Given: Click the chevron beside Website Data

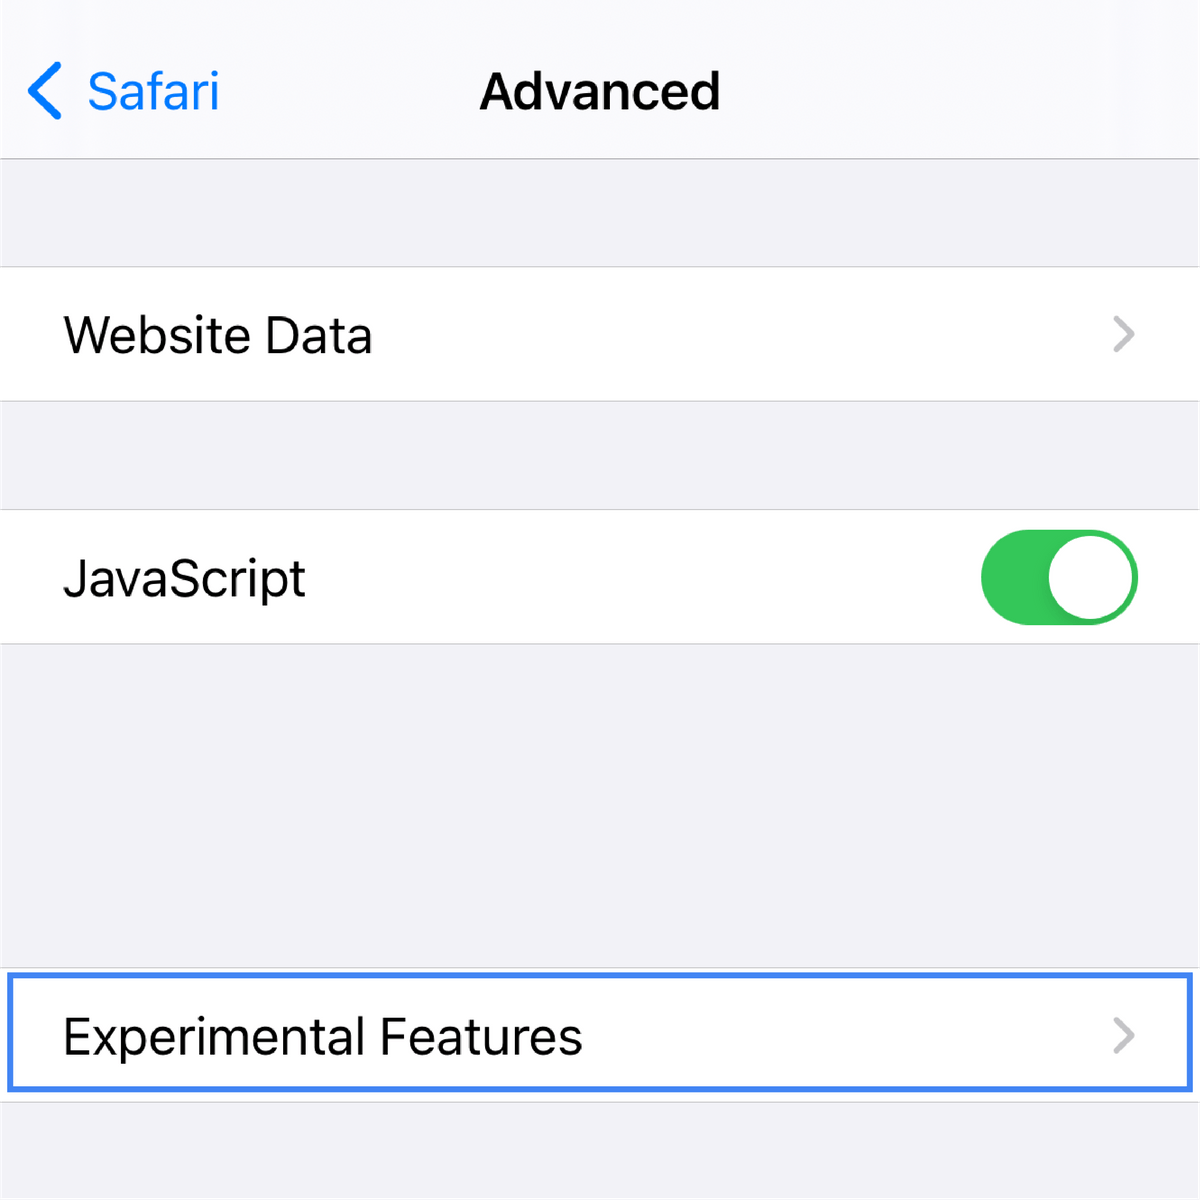Looking at the screenshot, I should (1124, 334).
